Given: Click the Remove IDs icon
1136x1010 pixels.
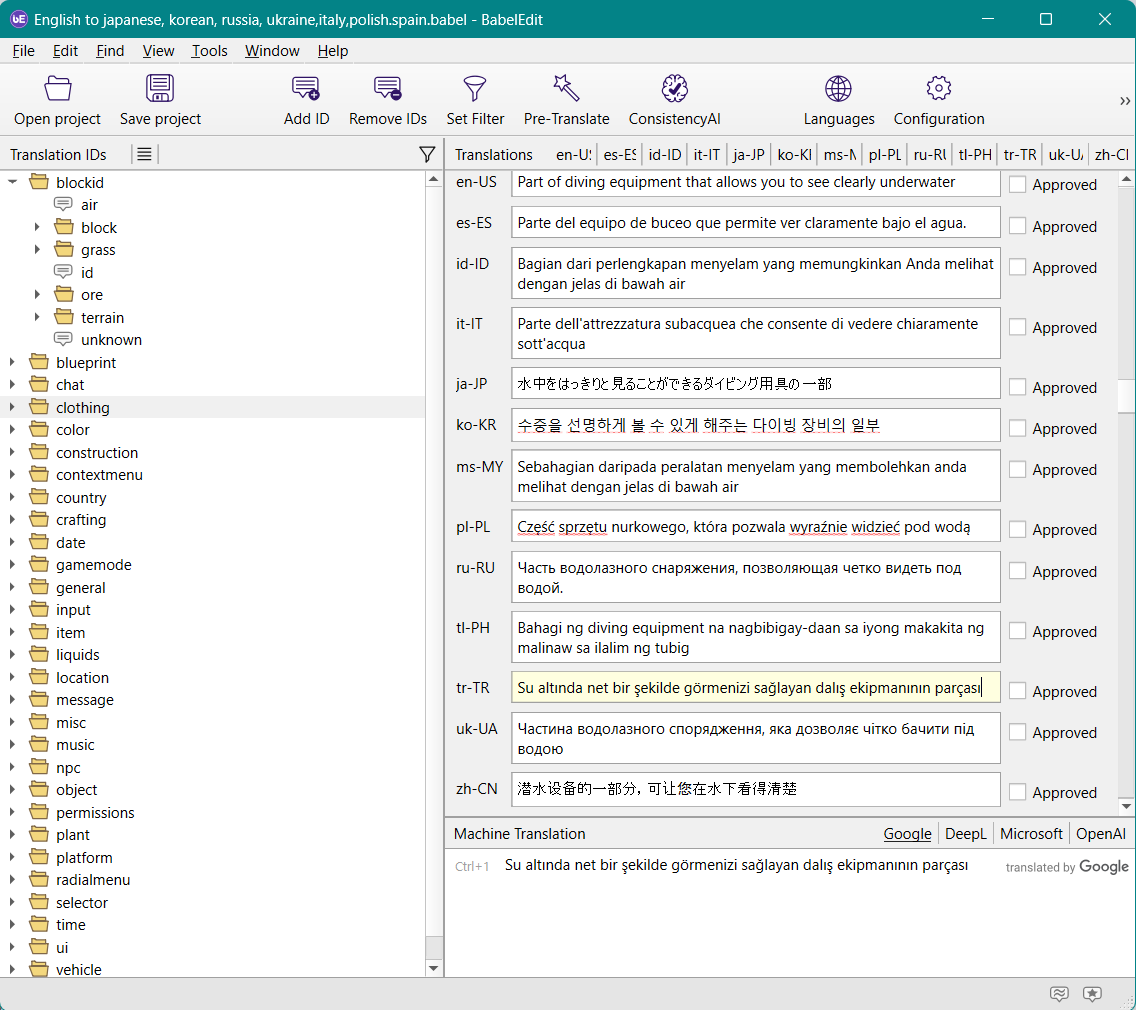Looking at the screenshot, I should 388,89.
